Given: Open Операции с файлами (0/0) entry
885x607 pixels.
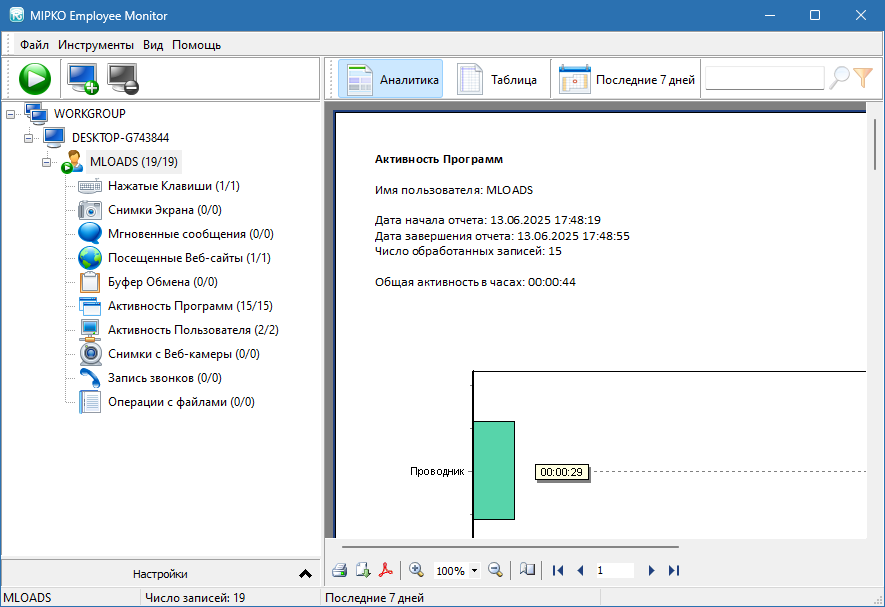Looking at the screenshot, I should (181, 402).
